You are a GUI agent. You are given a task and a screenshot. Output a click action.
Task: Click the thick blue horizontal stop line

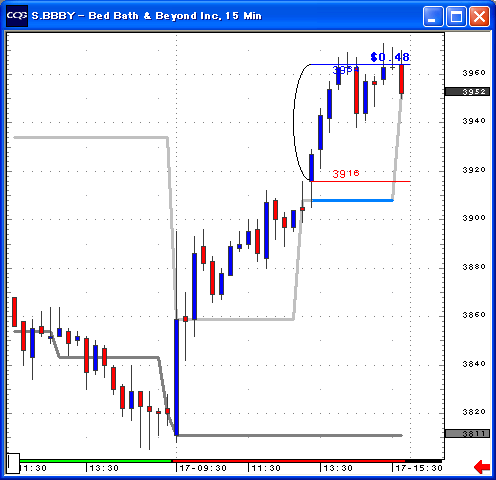coord(352,200)
